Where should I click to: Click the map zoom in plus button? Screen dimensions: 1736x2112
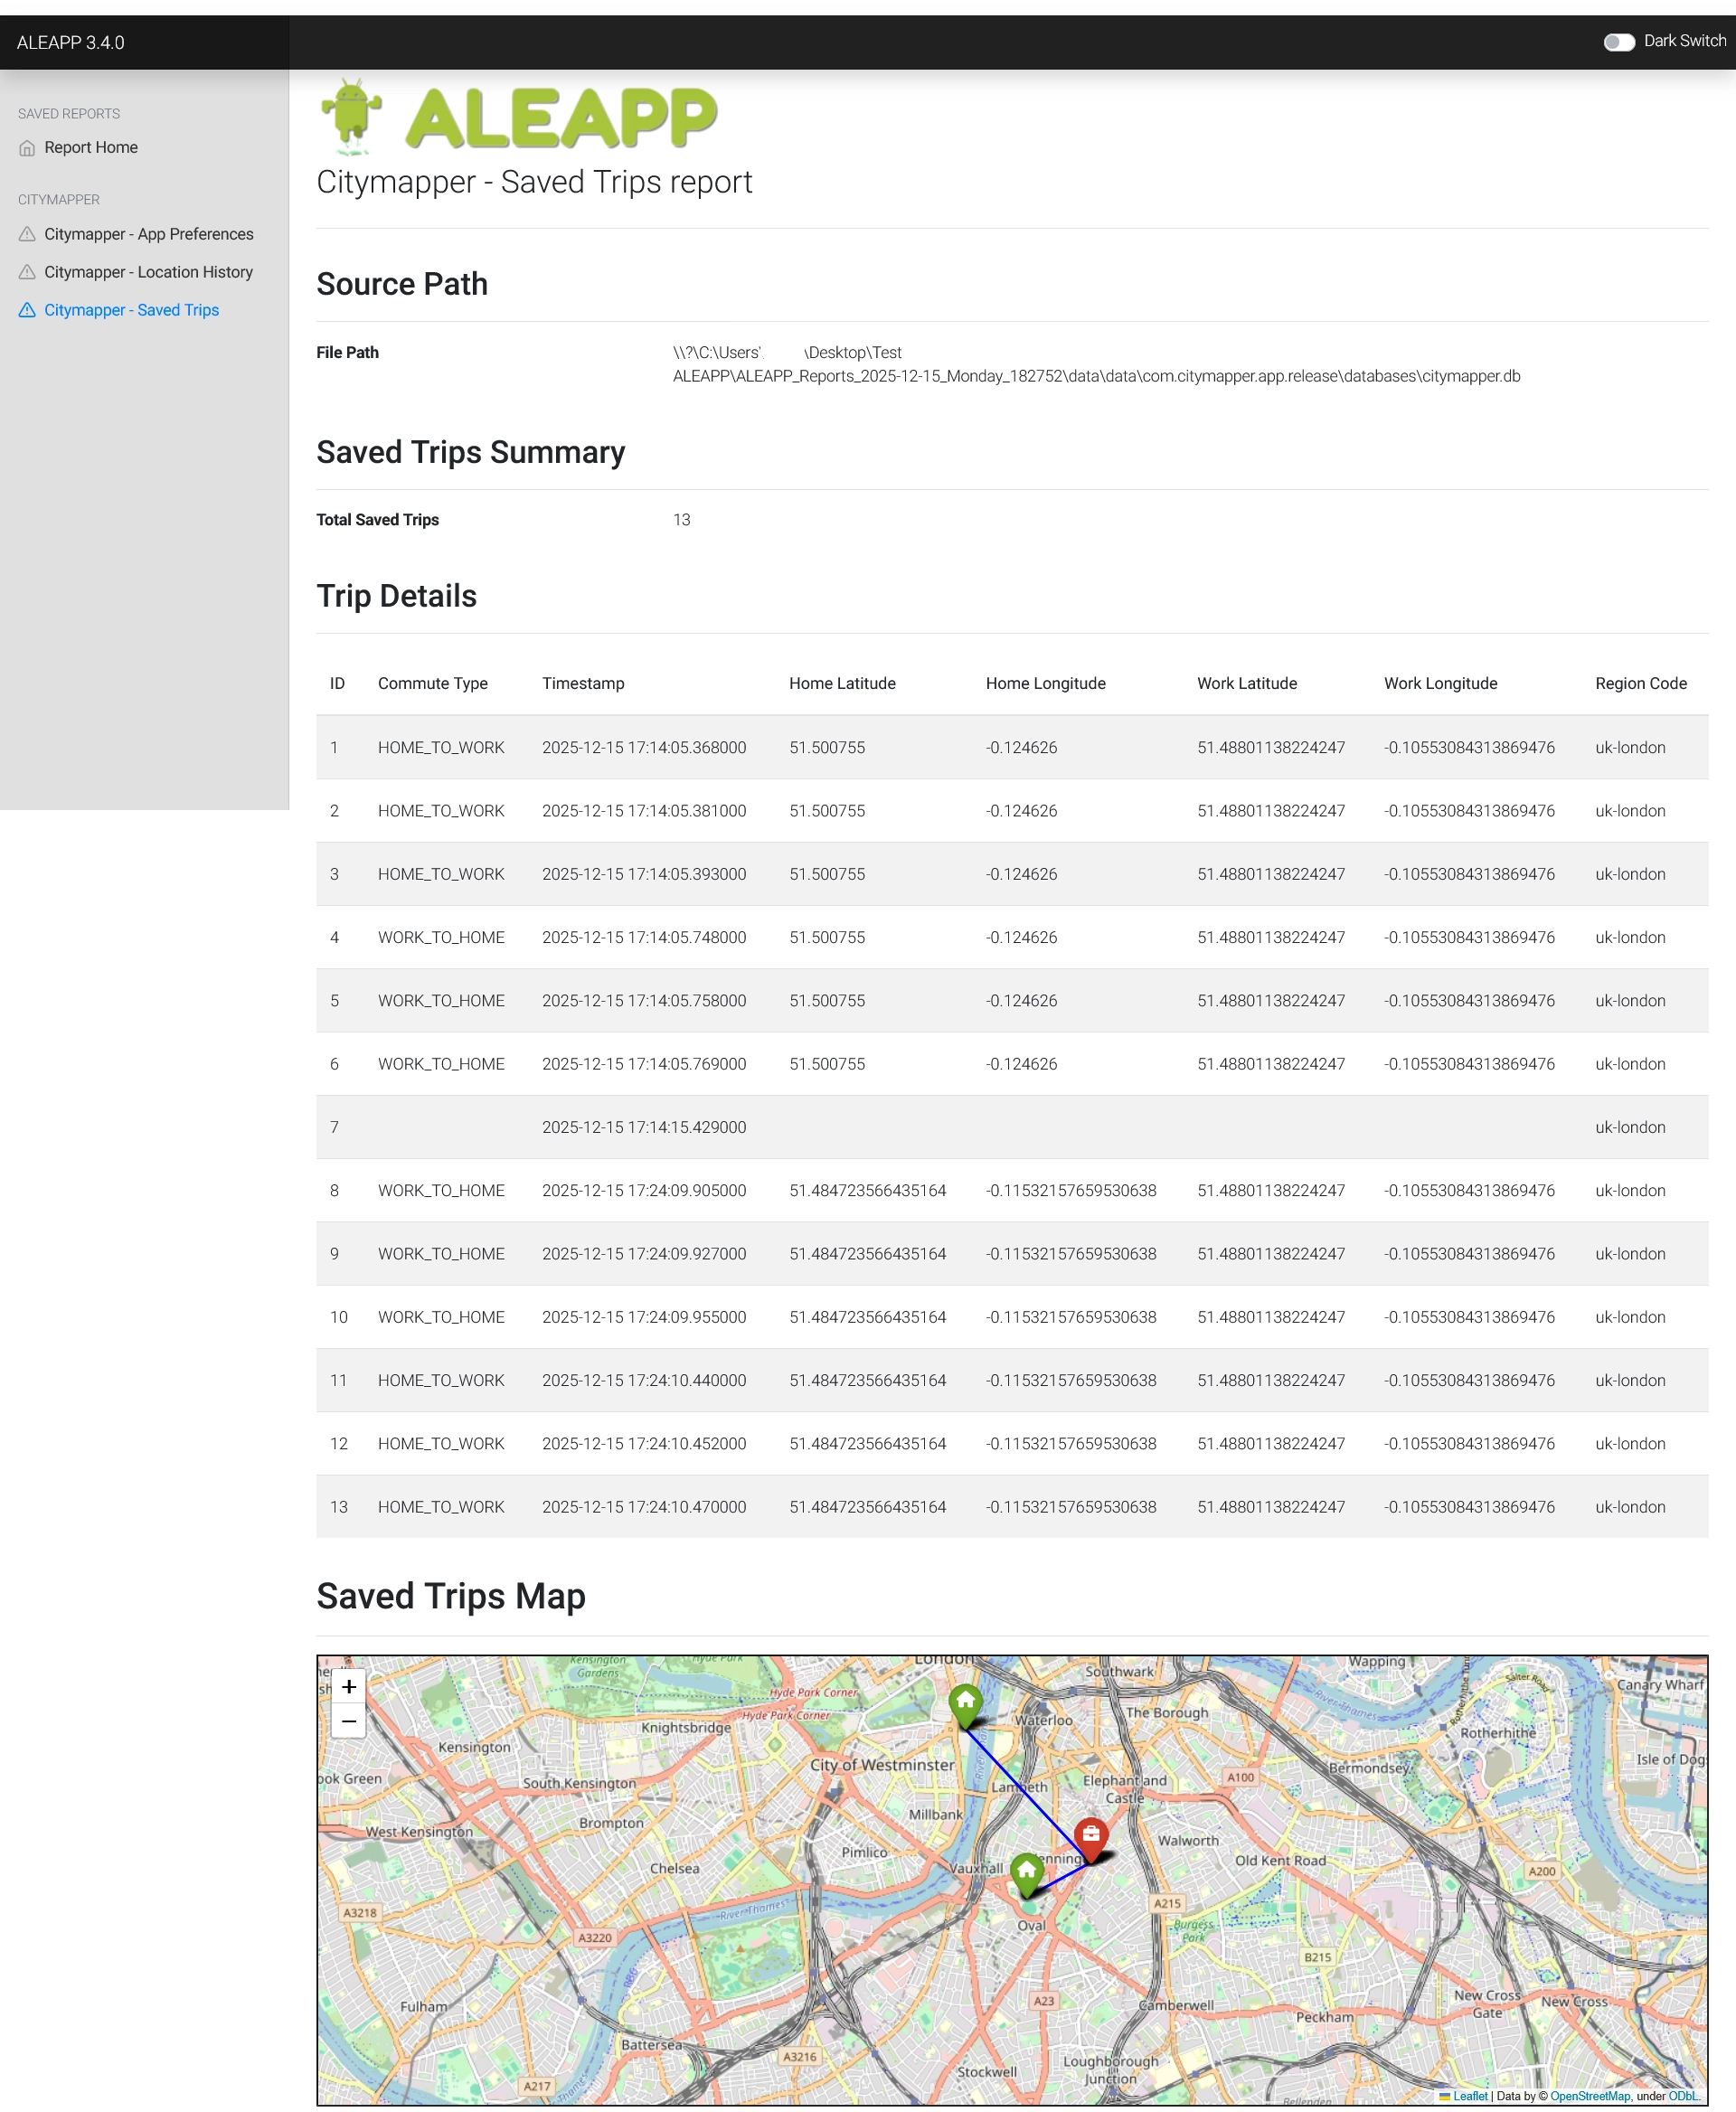point(348,1687)
